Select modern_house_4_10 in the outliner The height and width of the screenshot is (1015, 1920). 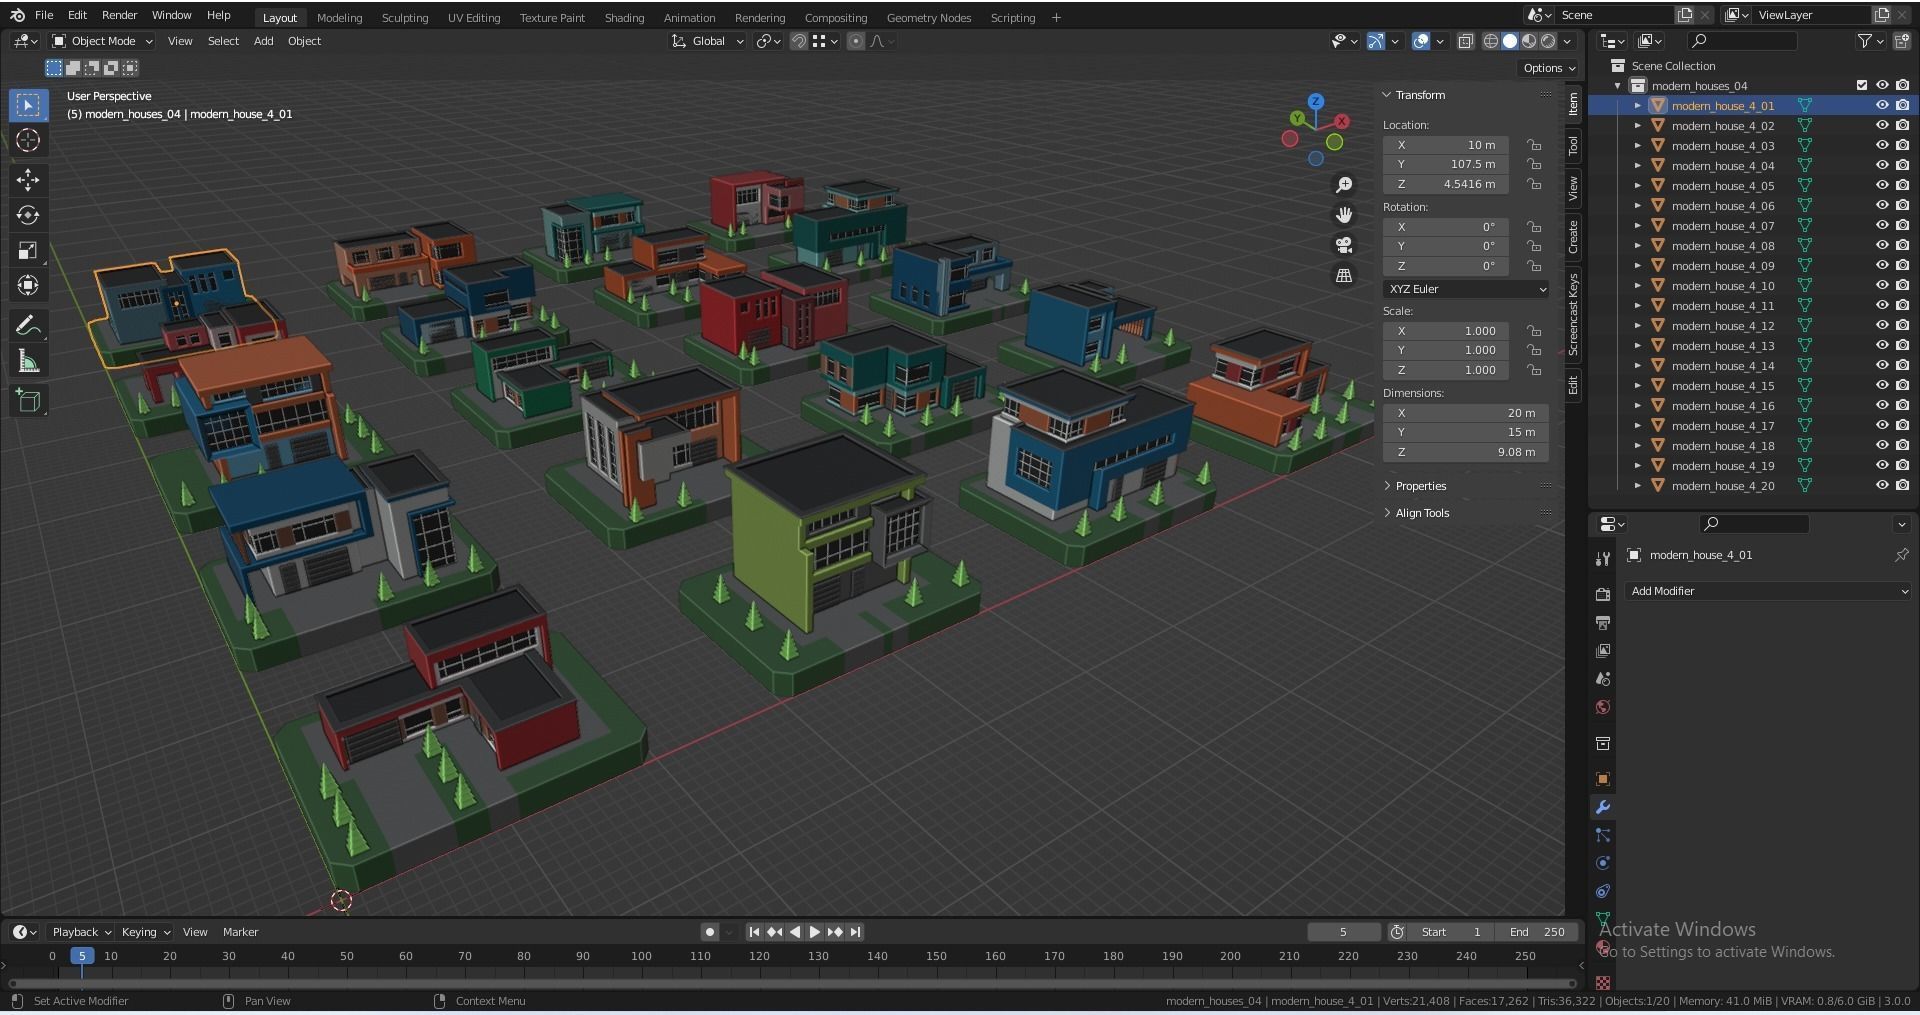point(1722,286)
